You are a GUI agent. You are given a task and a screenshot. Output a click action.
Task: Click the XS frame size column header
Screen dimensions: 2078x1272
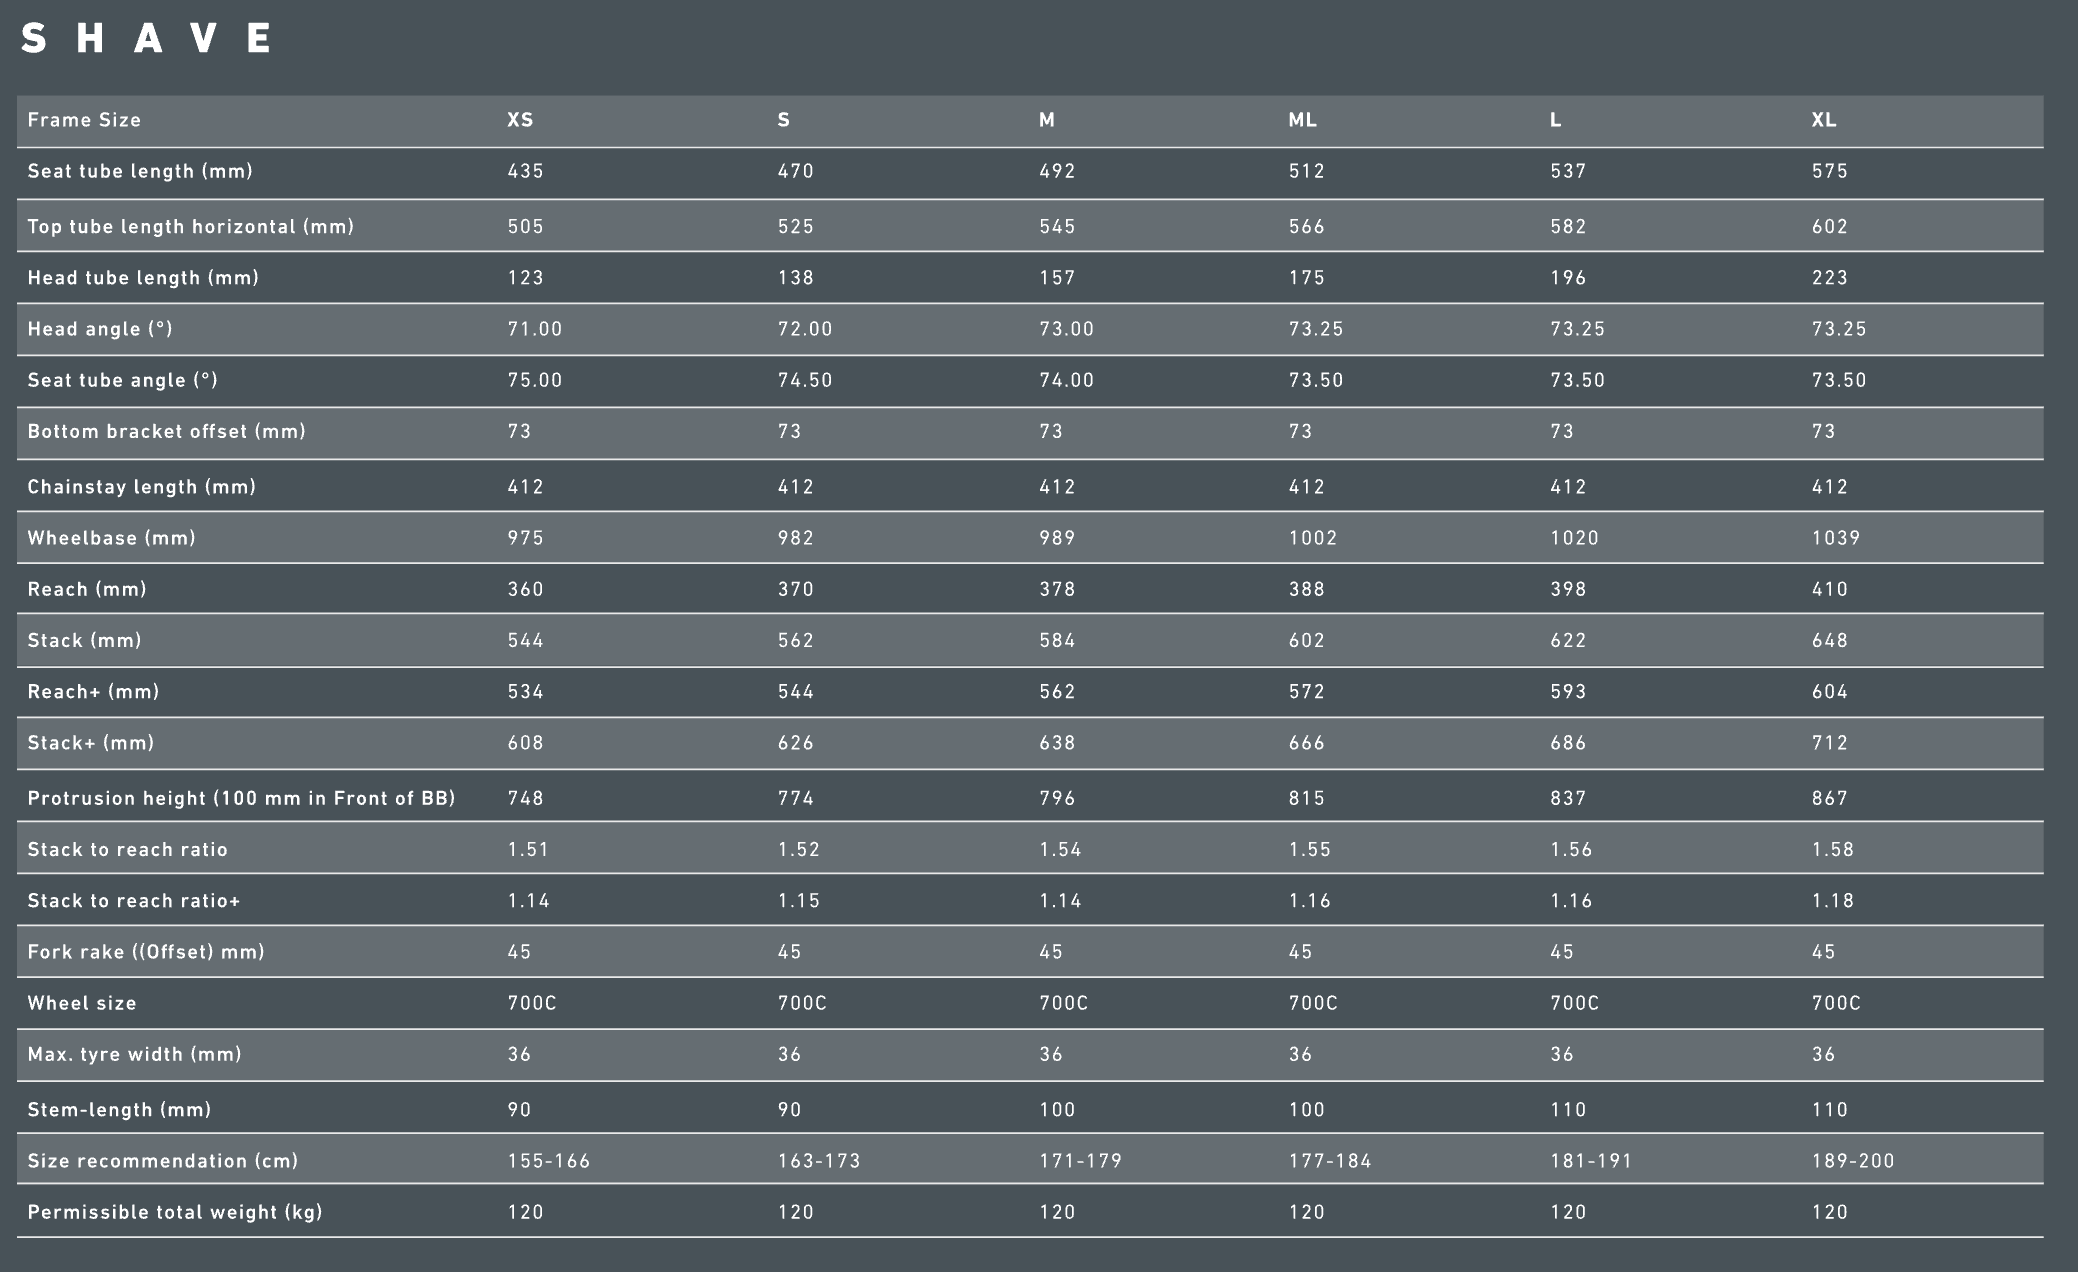520,120
